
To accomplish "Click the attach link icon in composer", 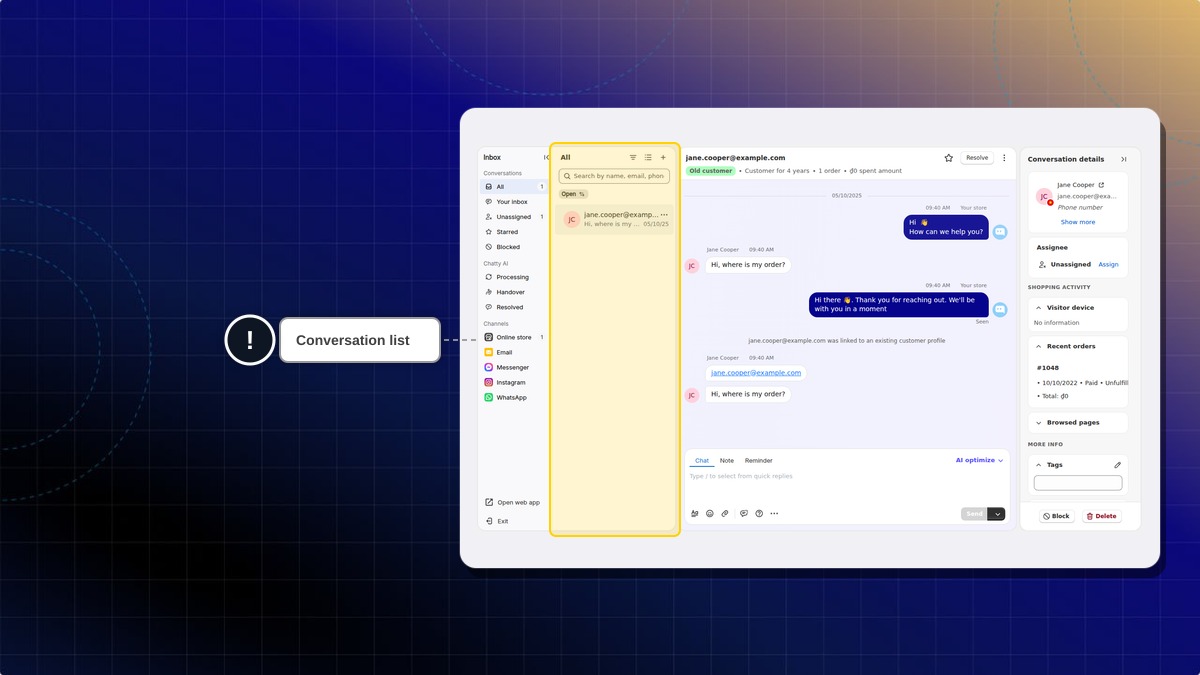I will pyautogui.click(x=725, y=514).
